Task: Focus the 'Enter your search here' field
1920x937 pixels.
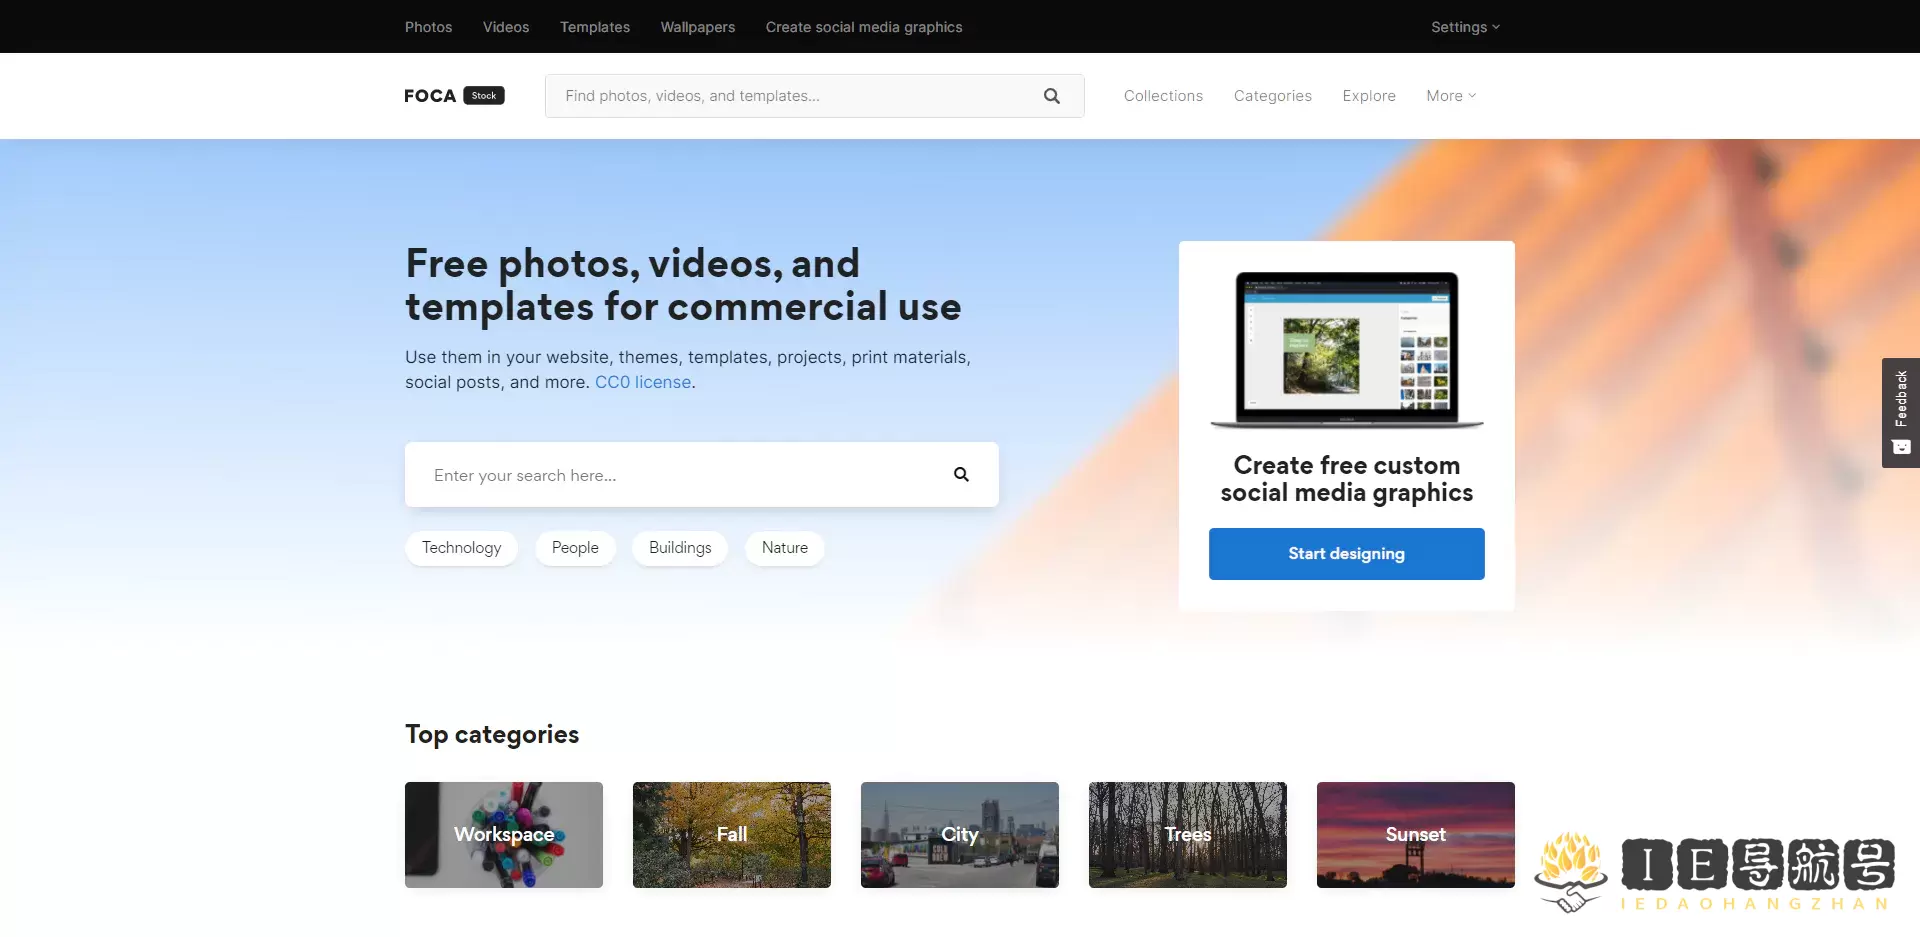Action: pos(680,475)
